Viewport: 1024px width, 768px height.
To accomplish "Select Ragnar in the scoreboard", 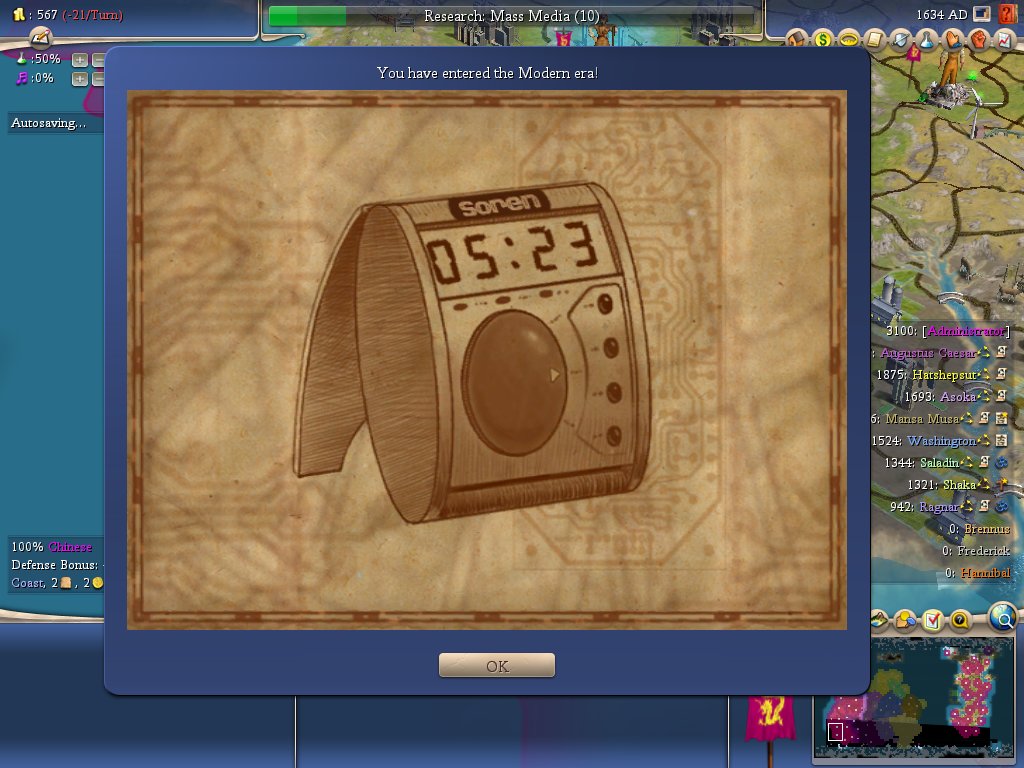I will (x=938, y=507).
